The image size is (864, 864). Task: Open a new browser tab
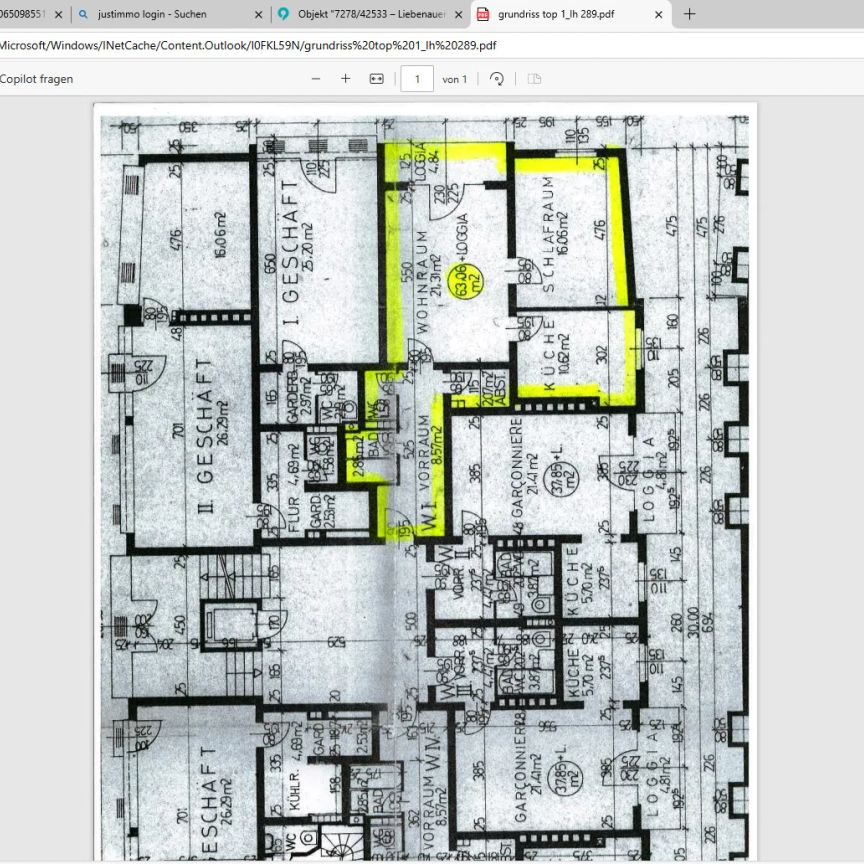(x=689, y=14)
